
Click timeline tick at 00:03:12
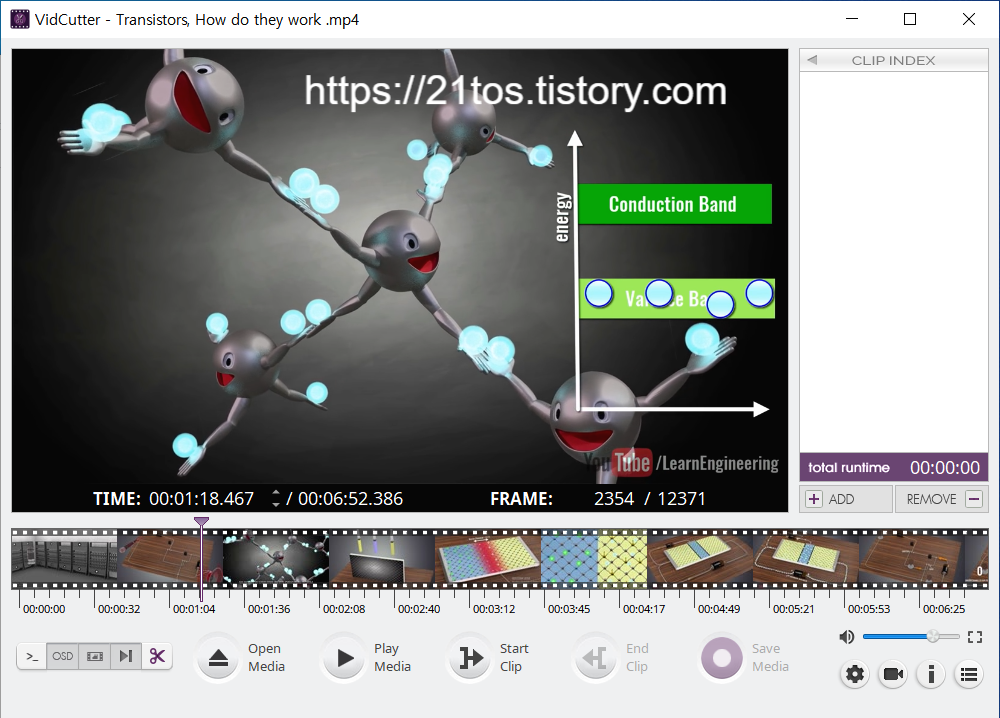pyautogui.click(x=494, y=609)
